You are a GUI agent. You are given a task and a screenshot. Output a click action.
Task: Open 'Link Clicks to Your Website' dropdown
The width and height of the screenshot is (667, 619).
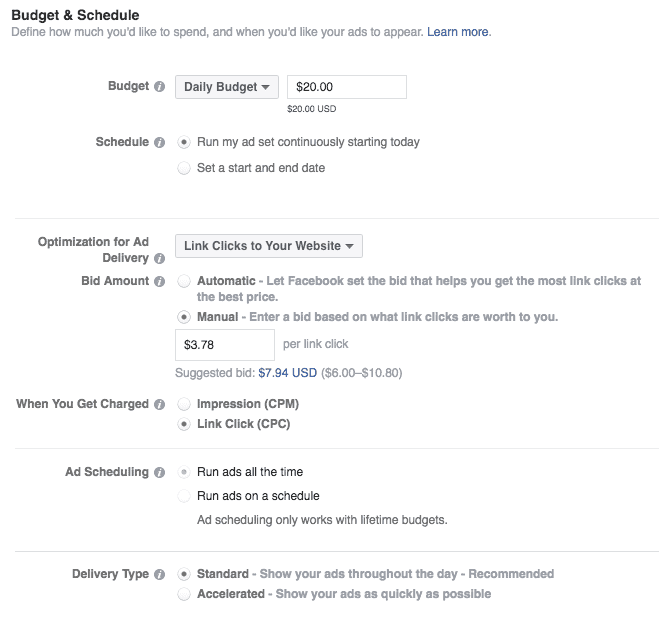point(268,246)
